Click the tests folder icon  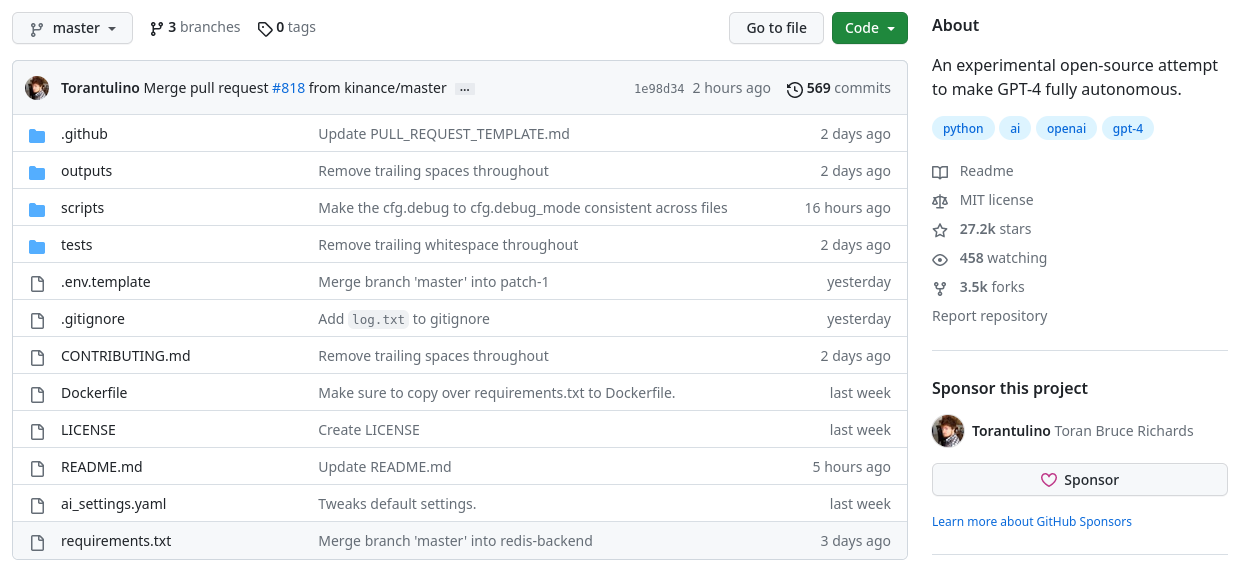click(37, 246)
